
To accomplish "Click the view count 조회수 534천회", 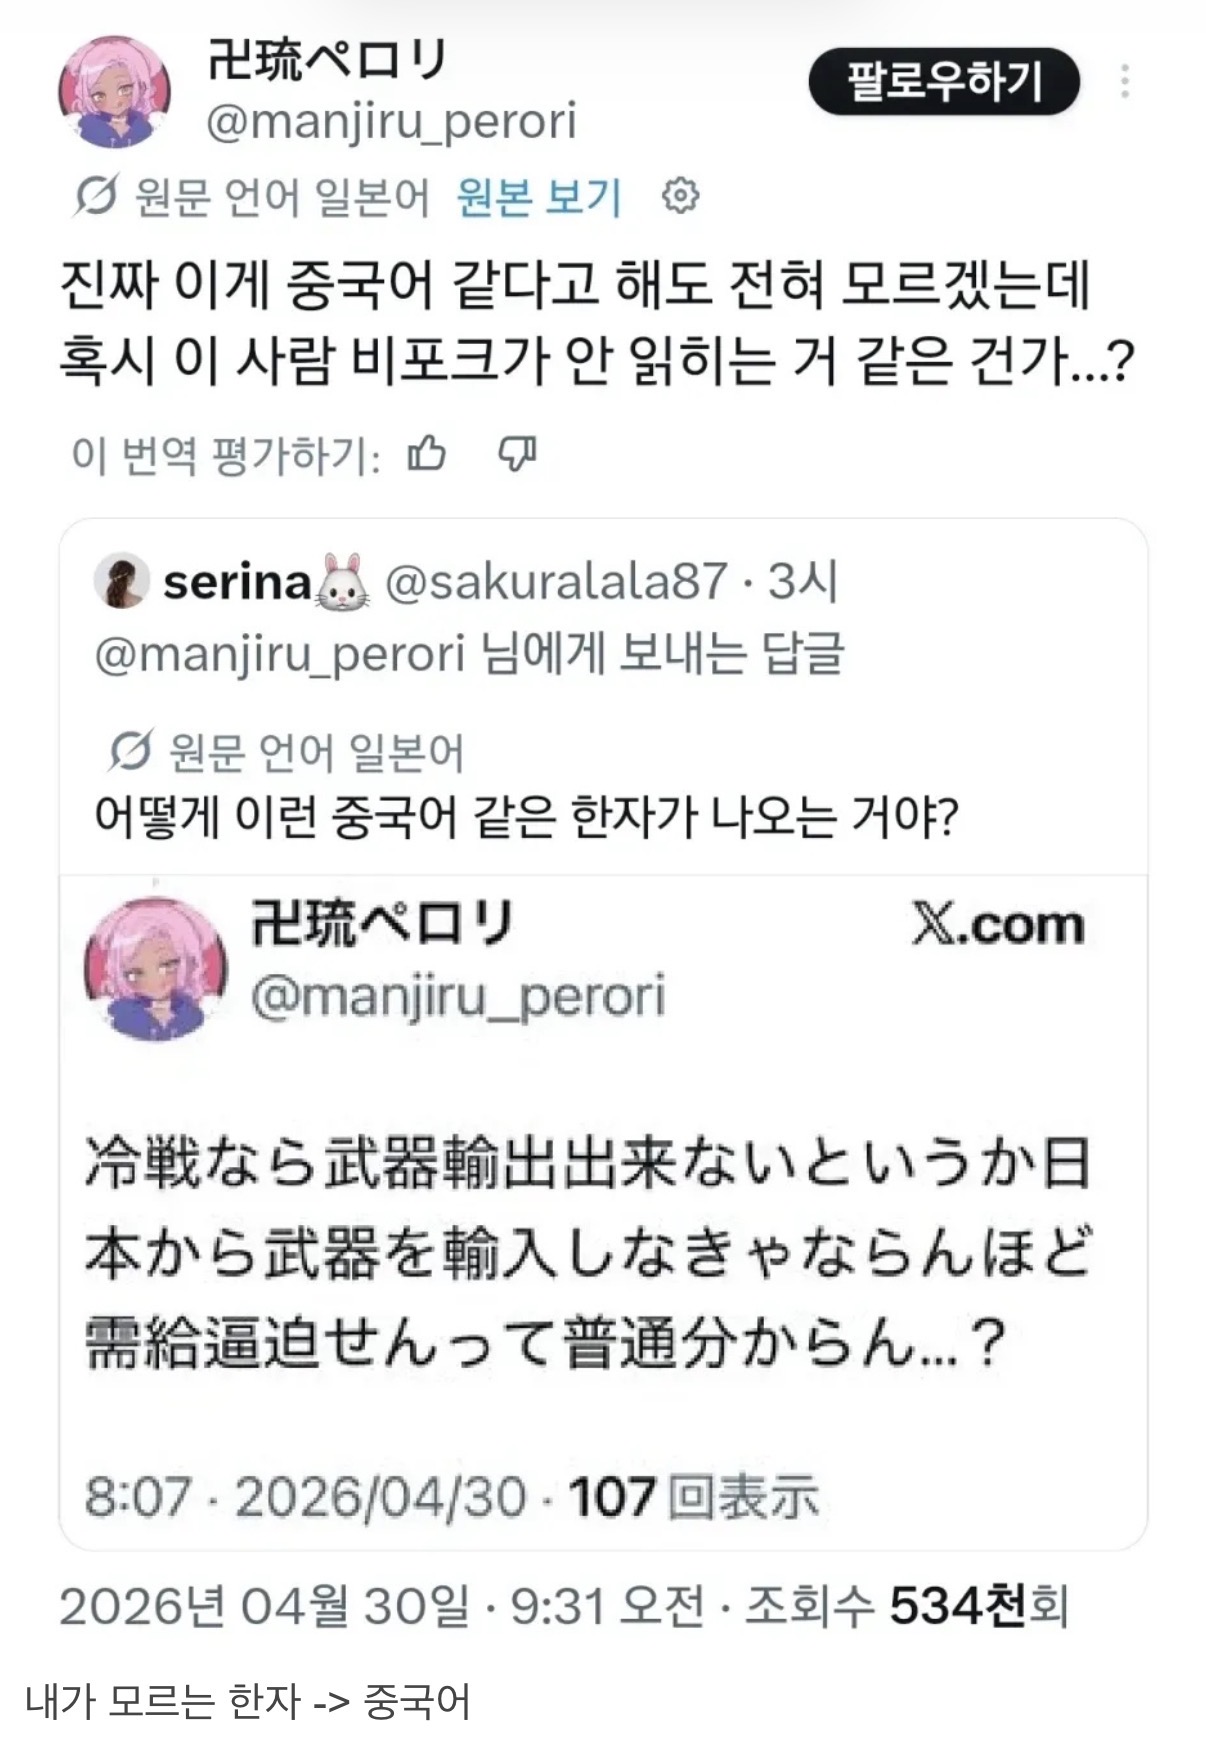I will 907,1607.
